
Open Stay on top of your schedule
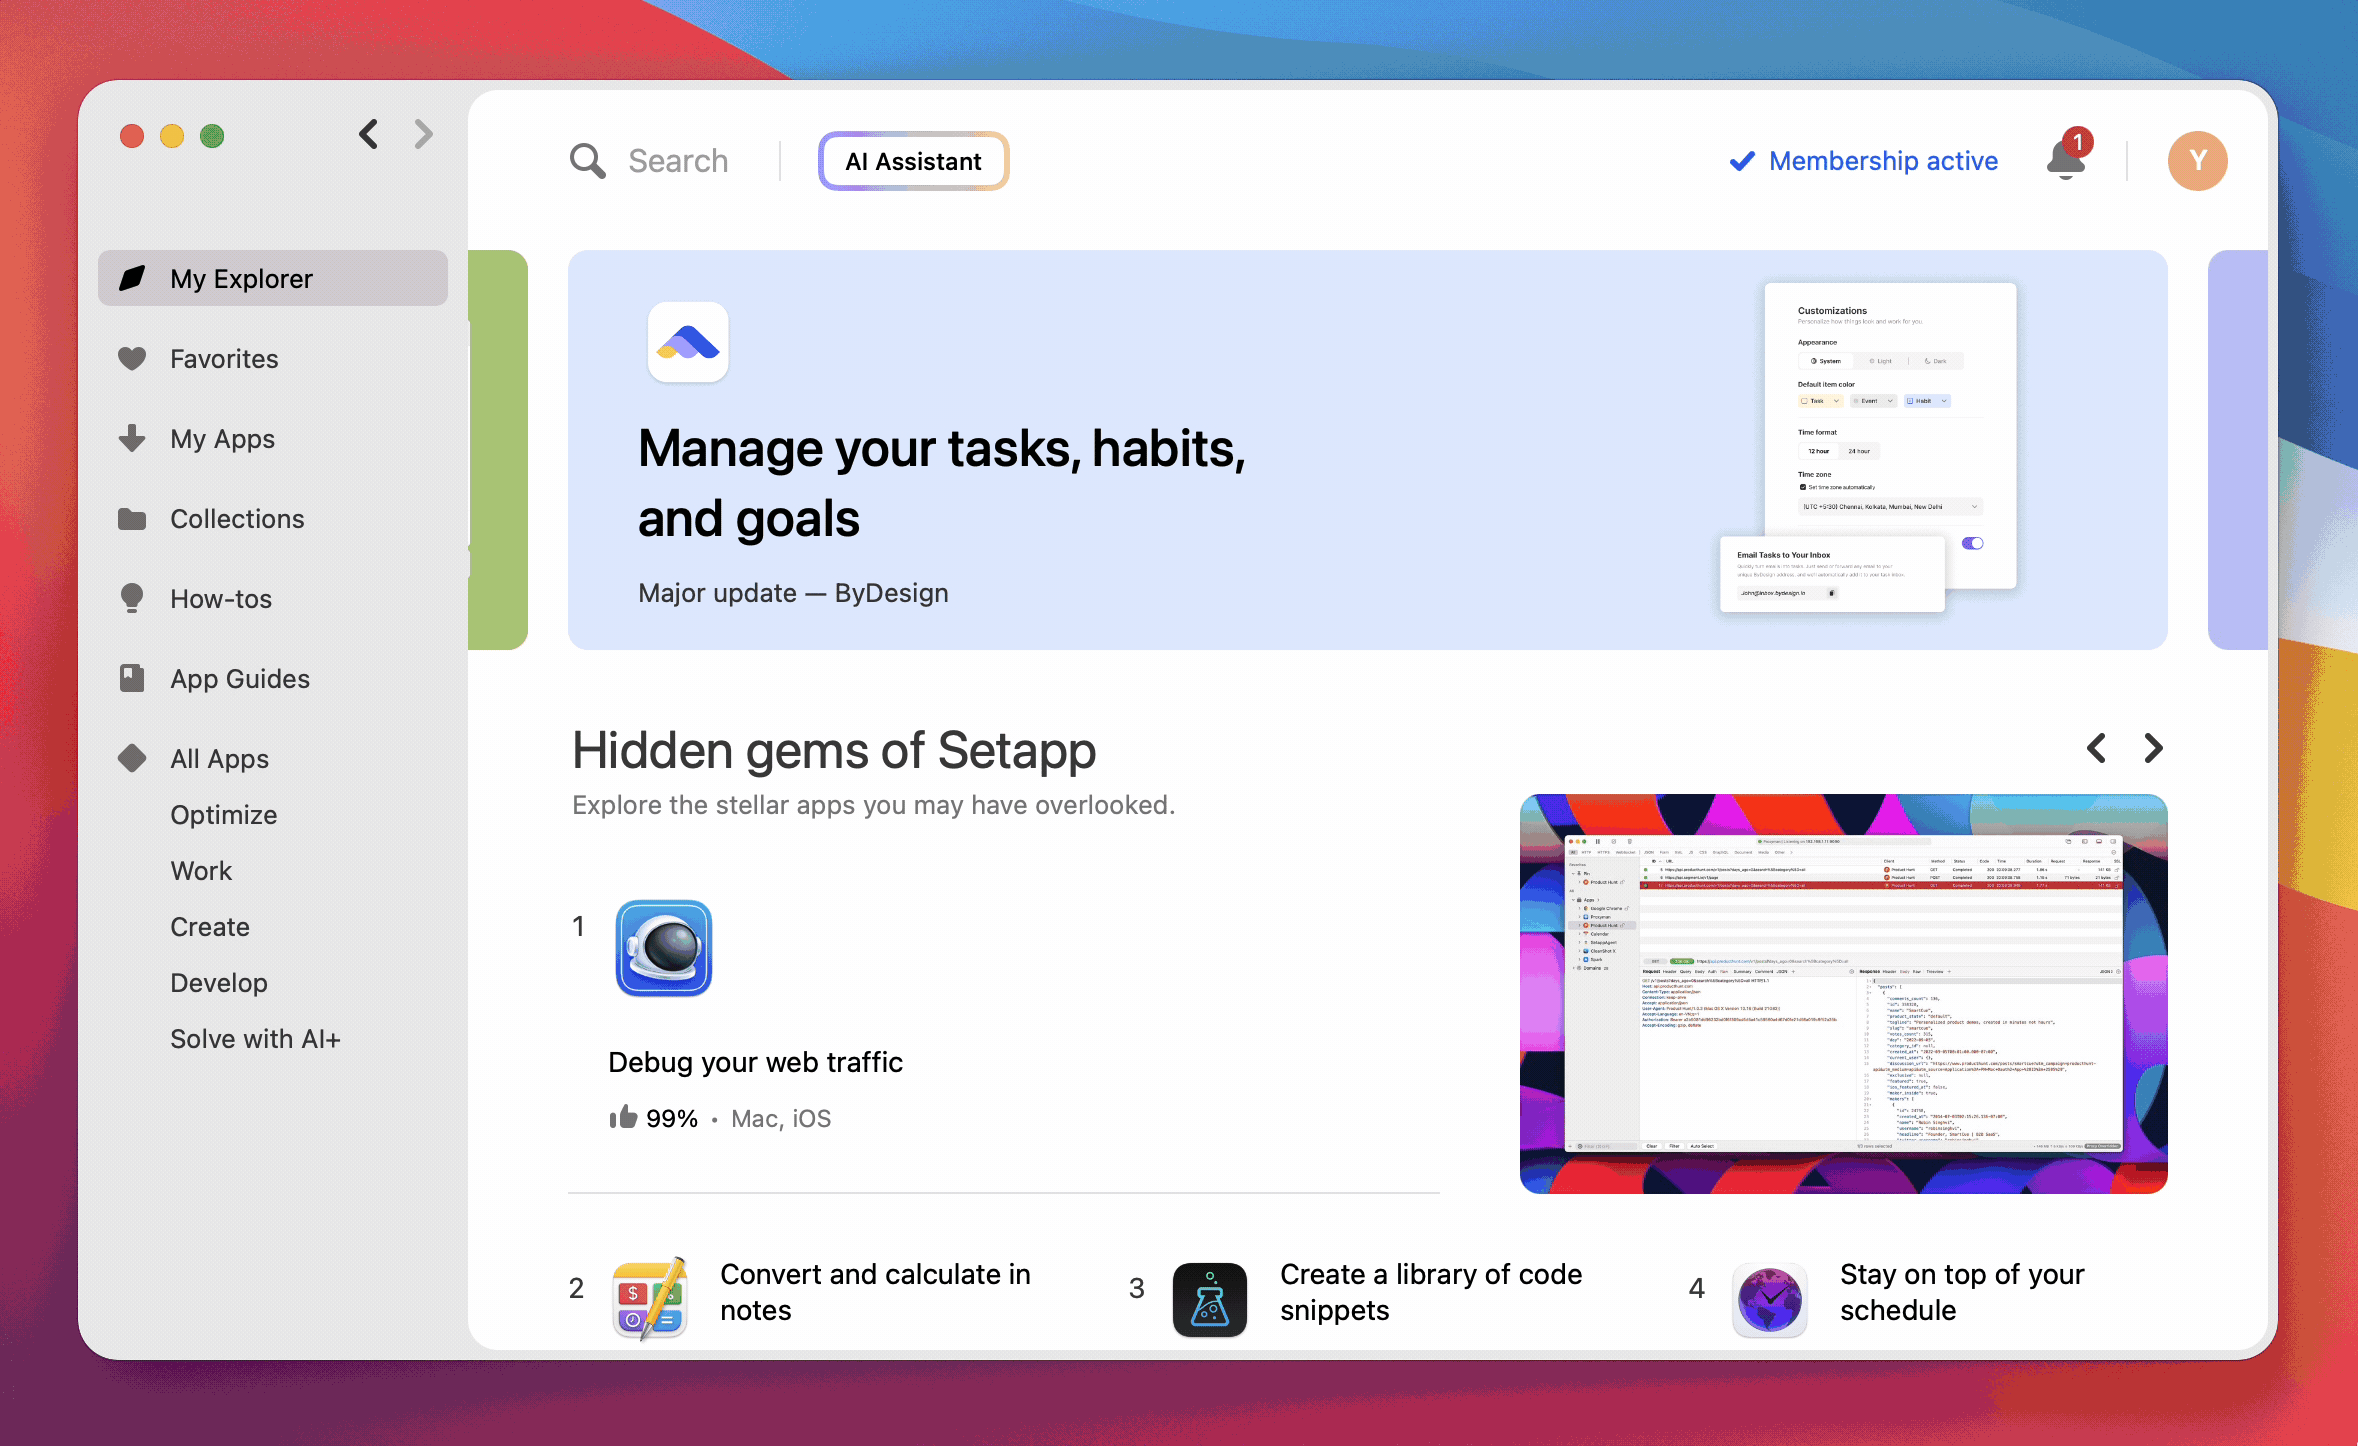click(1962, 1292)
